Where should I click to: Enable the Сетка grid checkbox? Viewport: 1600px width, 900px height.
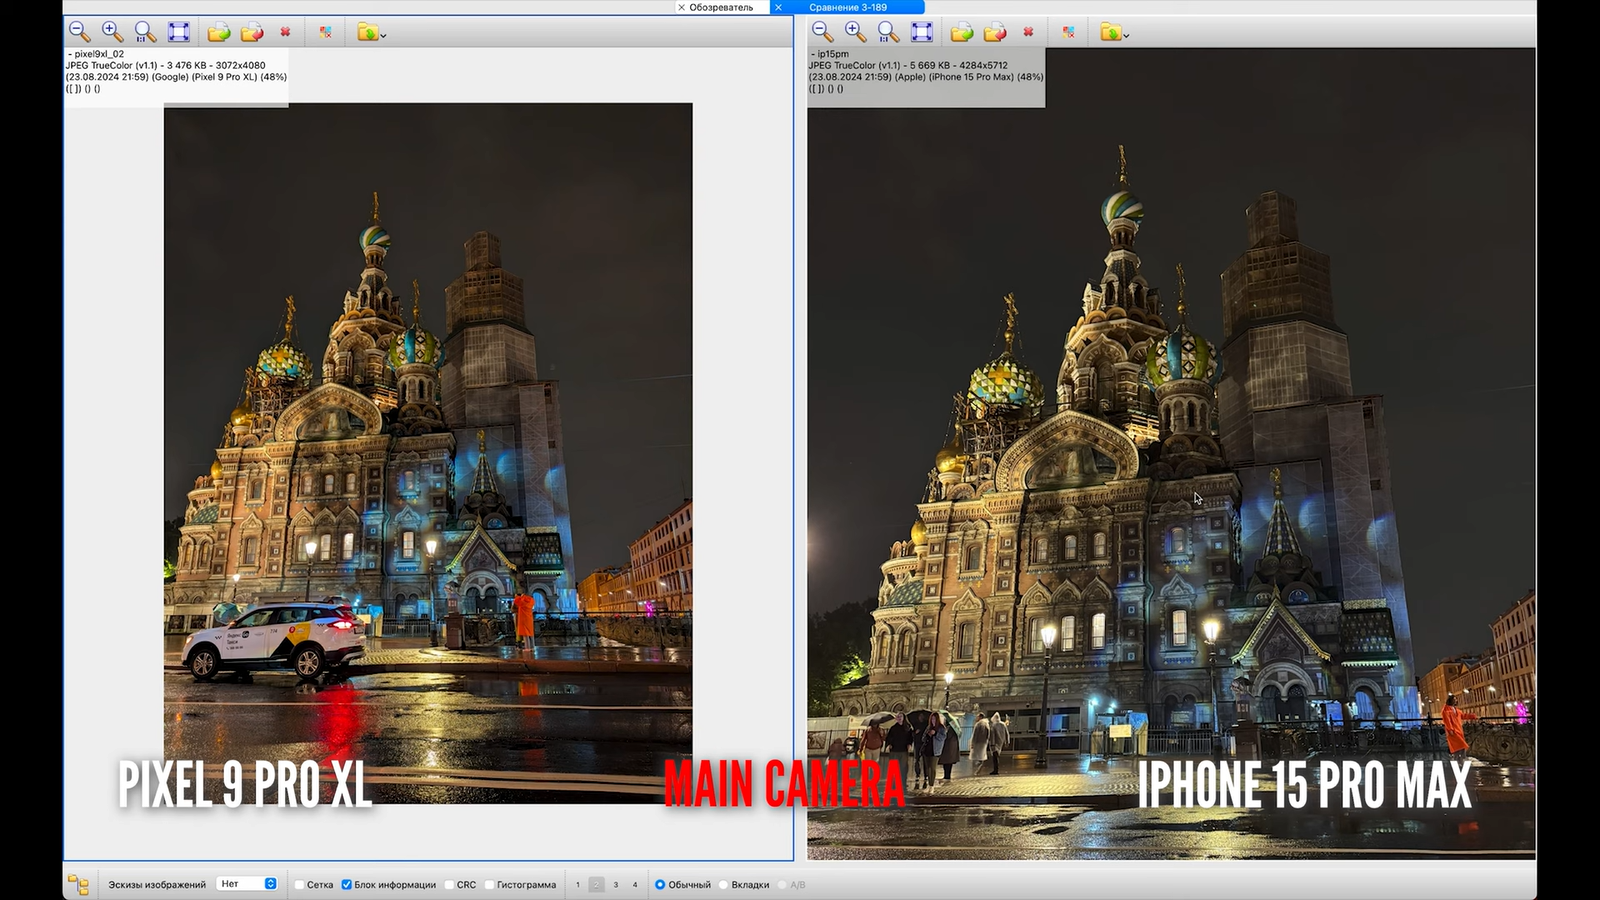(299, 885)
